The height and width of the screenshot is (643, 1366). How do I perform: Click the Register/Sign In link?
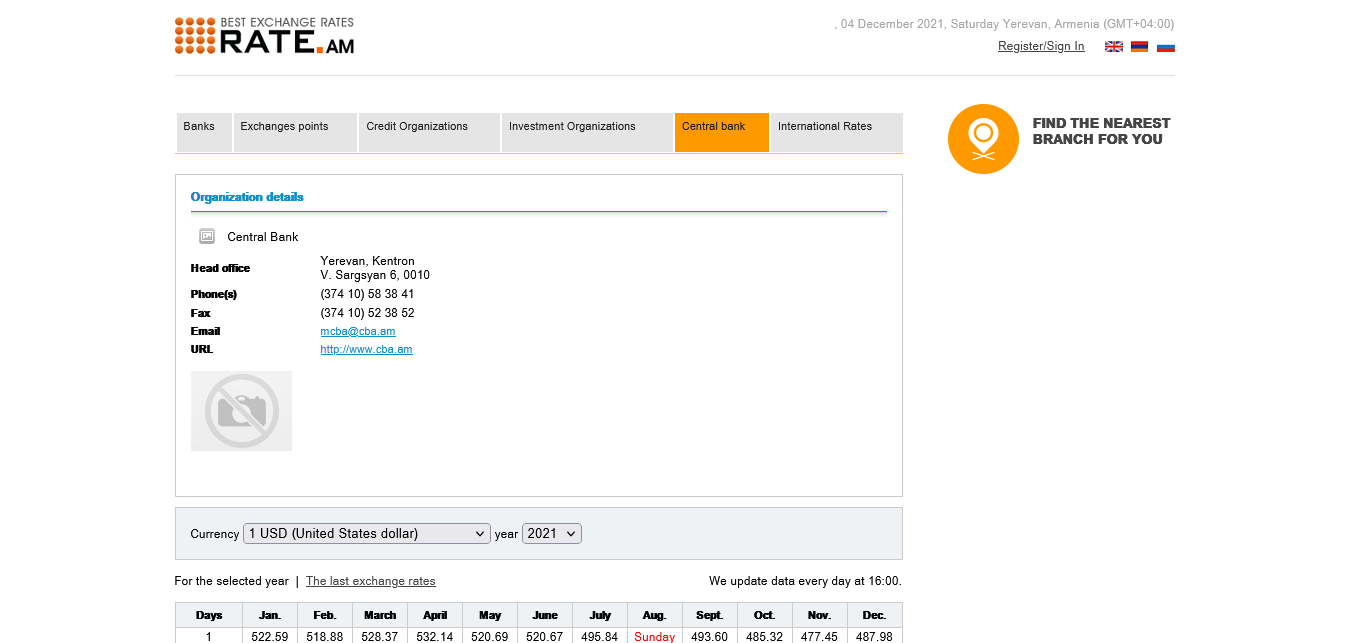pyautogui.click(x=1040, y=47)
